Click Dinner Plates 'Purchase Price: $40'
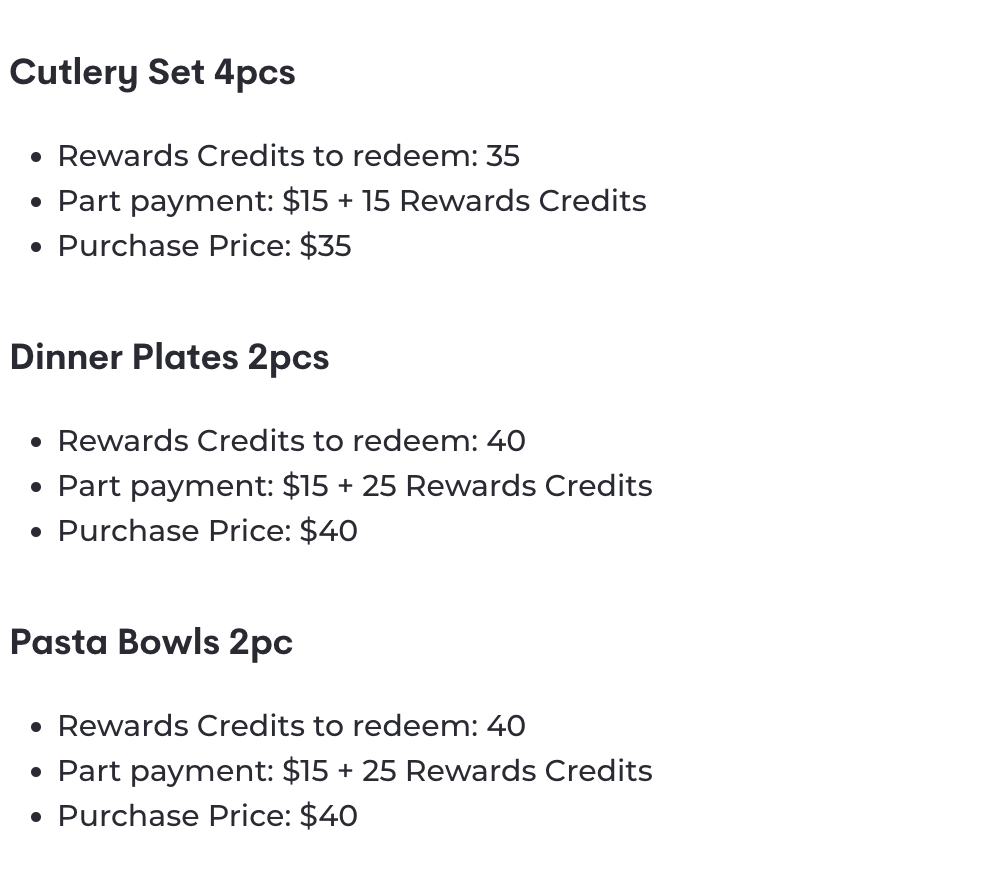 [x=208, y=531]
